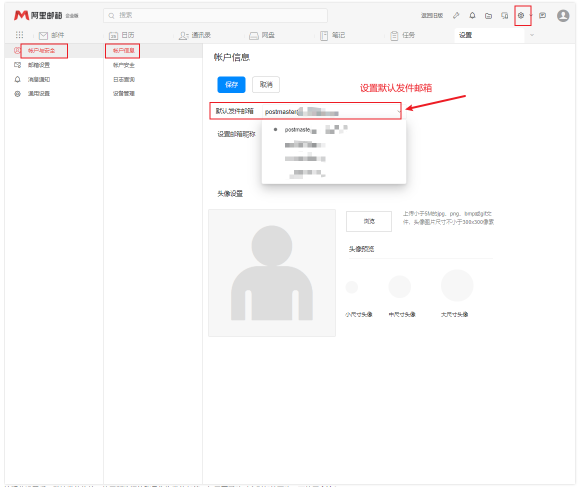The image size is (580, 487).
Task: Click the folder icon in the top bar
Action: click(488, 16)
